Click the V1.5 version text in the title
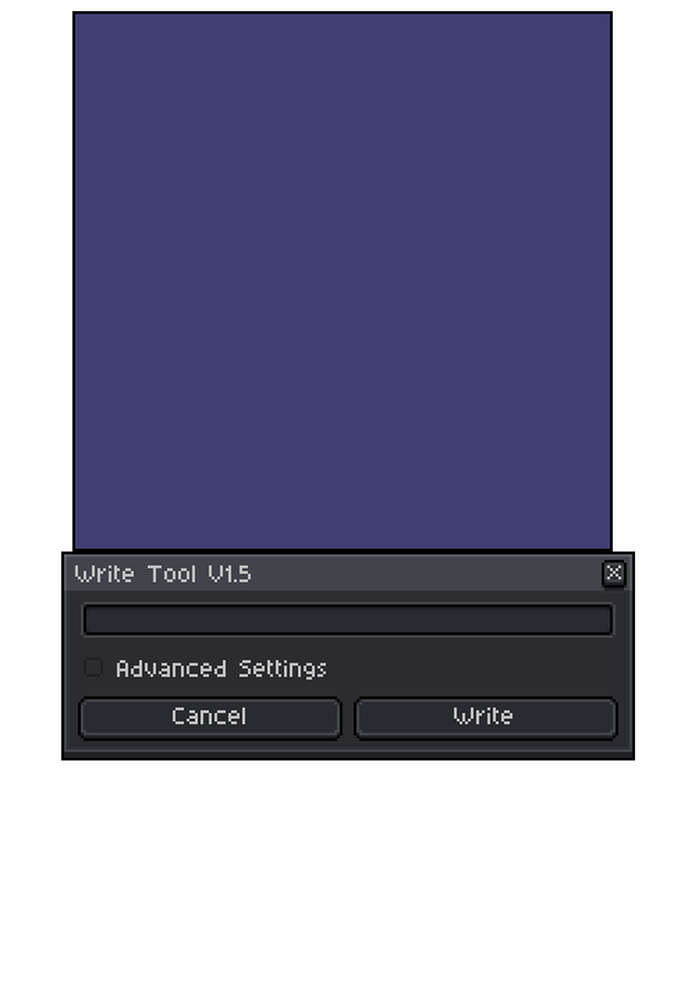 pyautogui.click(x=232, y=573)
